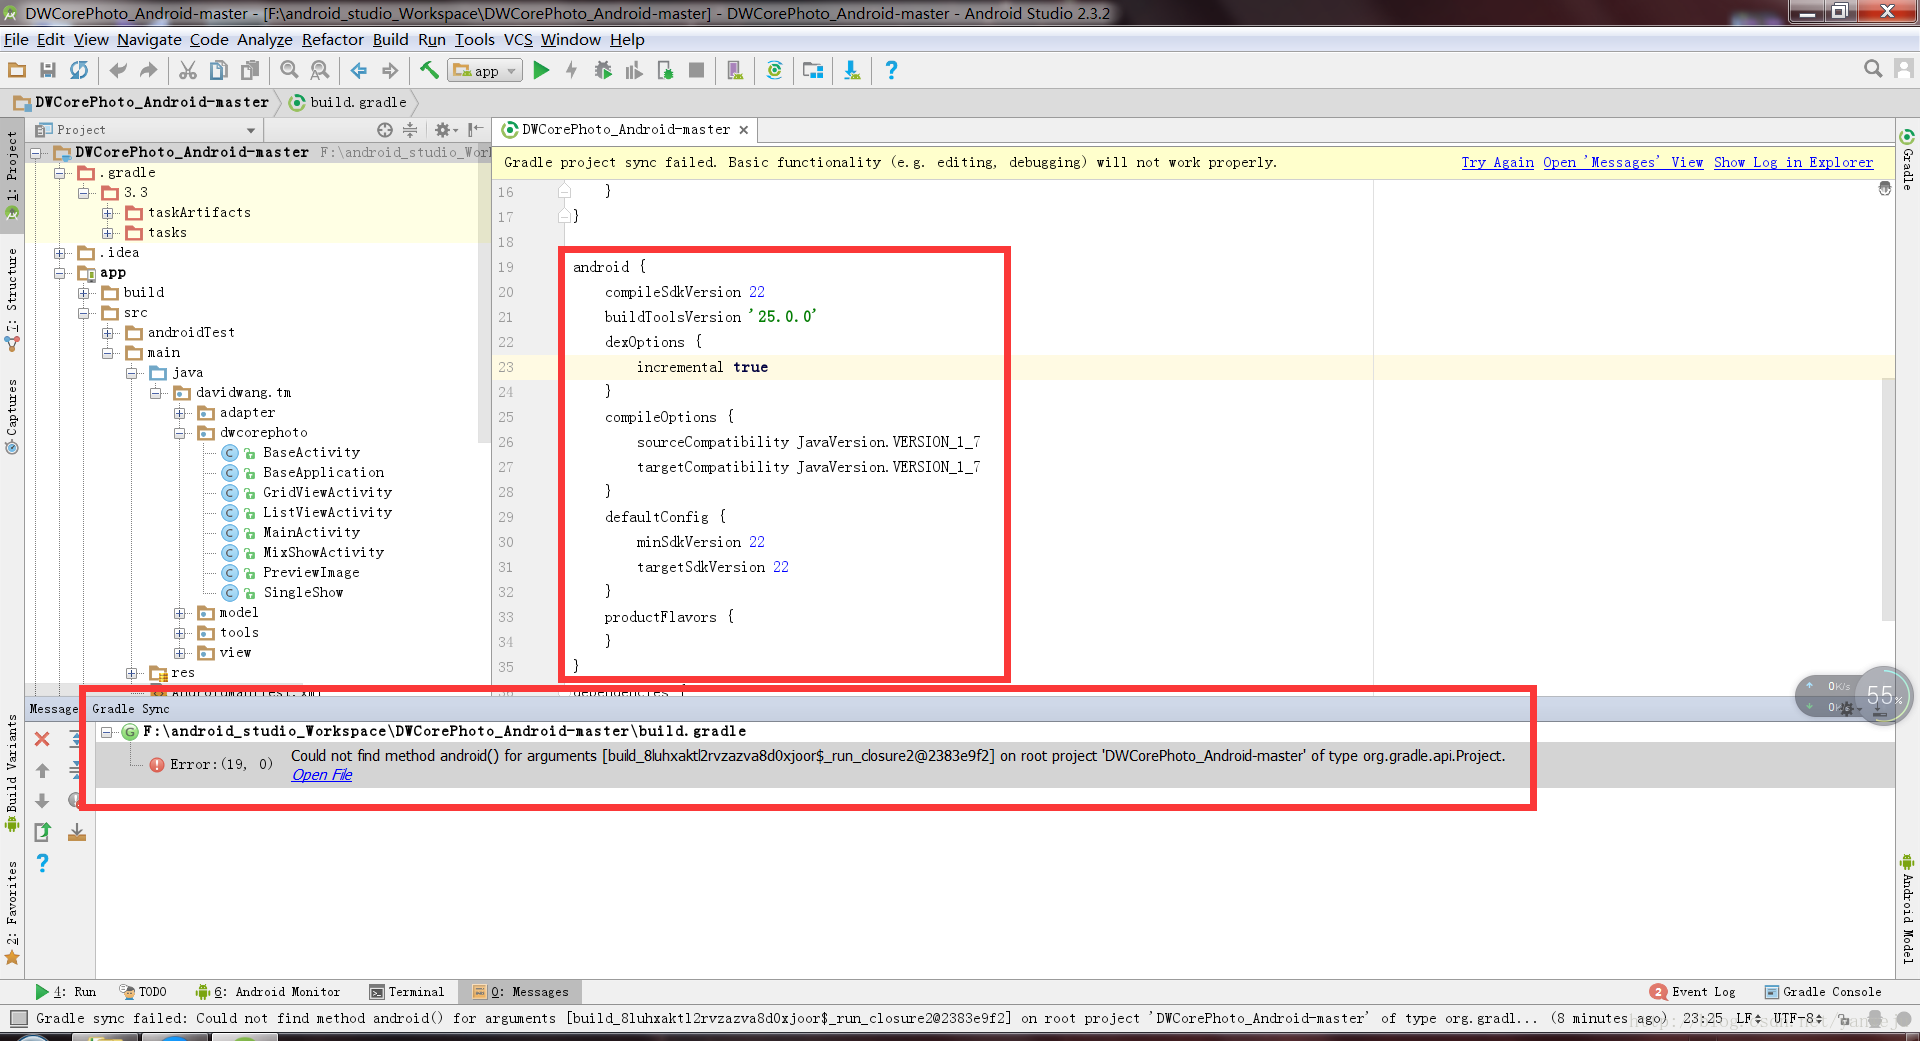
Task: Click the Copy toolbar icon
Action: pos(219,70)
